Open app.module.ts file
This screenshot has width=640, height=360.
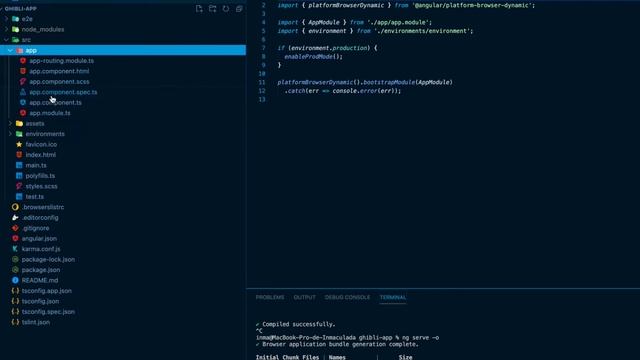[x=50, y=113]
